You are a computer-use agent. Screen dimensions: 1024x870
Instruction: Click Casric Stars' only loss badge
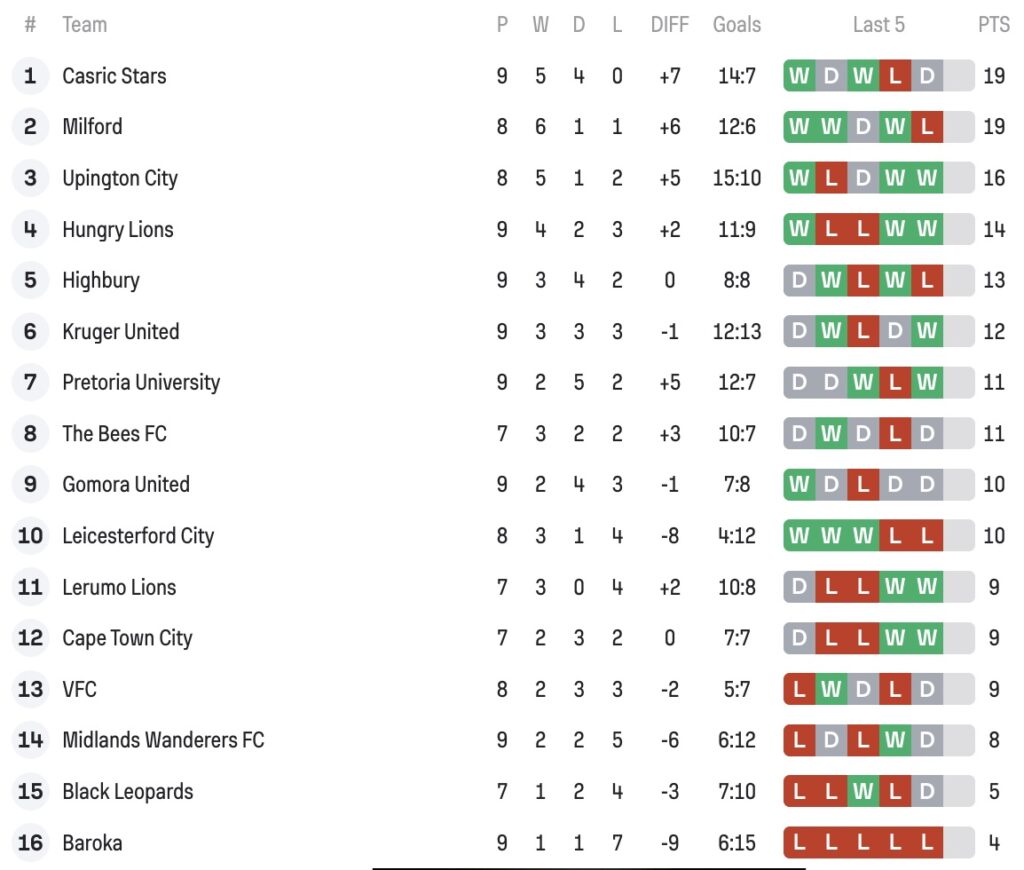(x=895, y=76)
